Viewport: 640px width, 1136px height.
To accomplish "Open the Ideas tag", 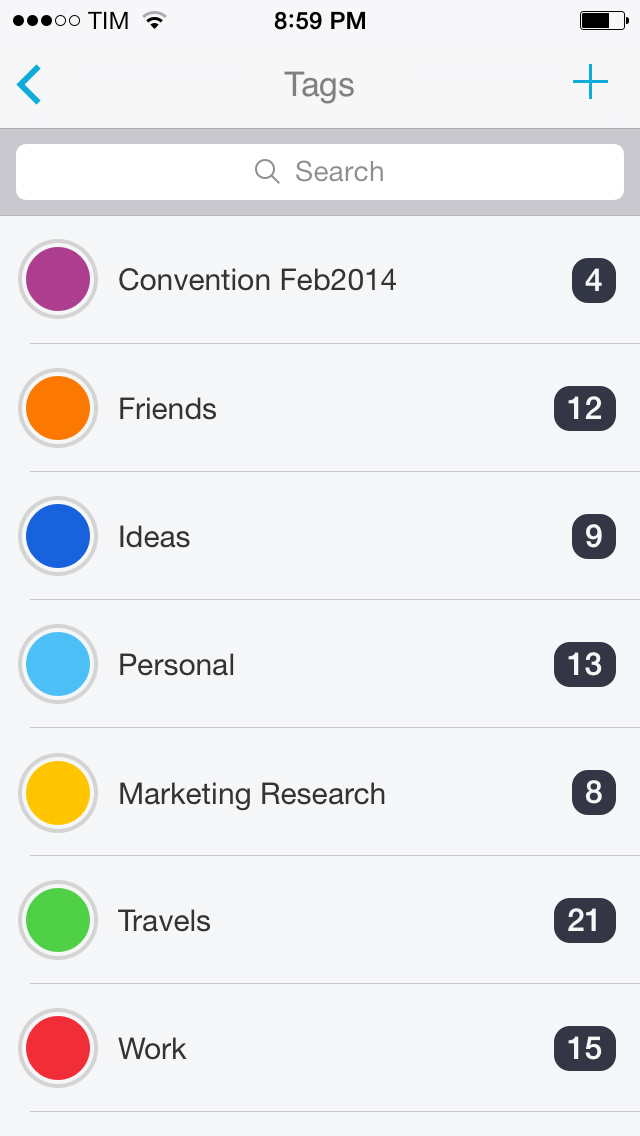I will pos(154,537).
